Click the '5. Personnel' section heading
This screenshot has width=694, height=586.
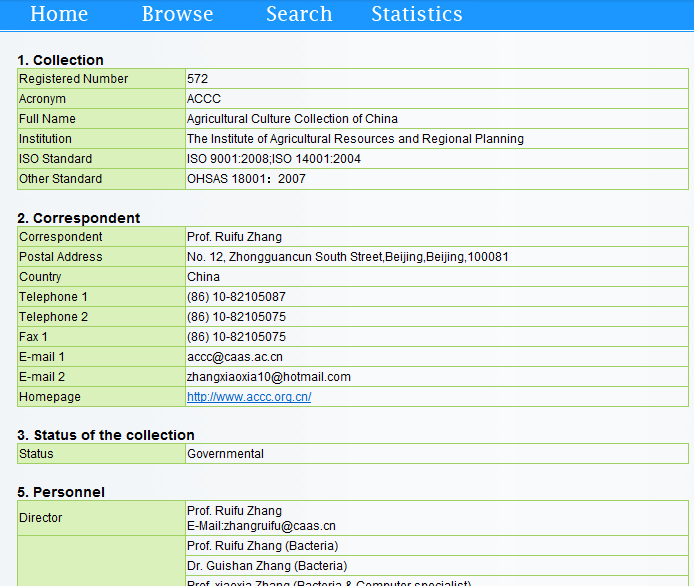61,492
